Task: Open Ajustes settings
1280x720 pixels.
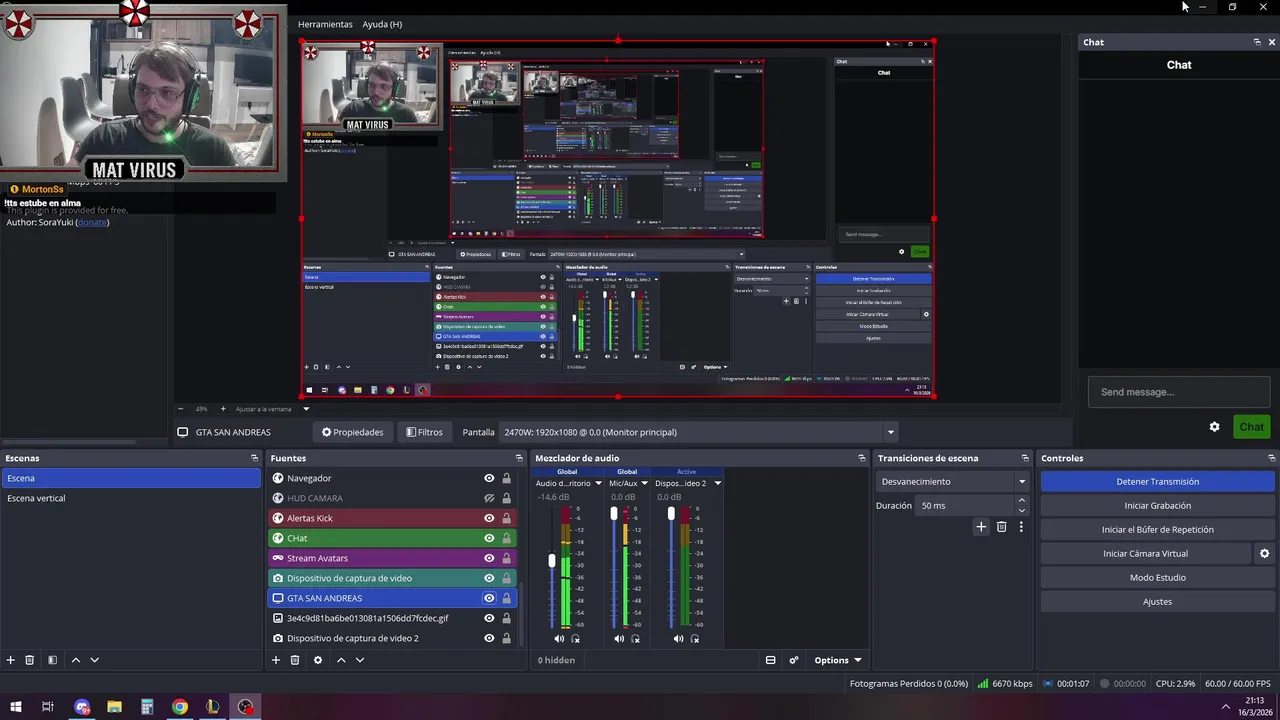Action: point(1157,601)
